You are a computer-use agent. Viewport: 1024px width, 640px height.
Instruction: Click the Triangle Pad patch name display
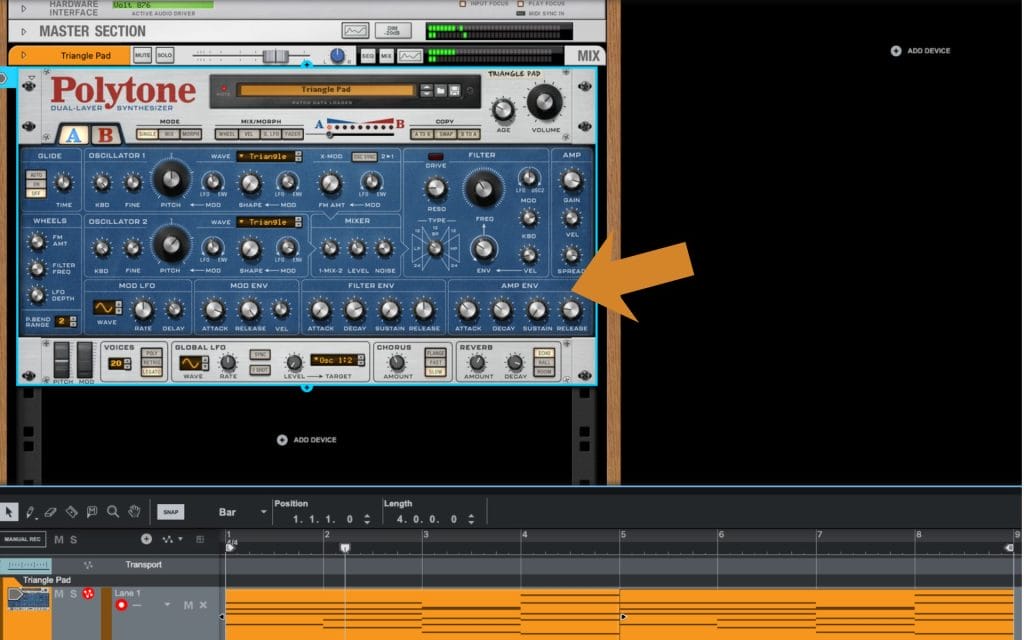[x=326, y=90]
